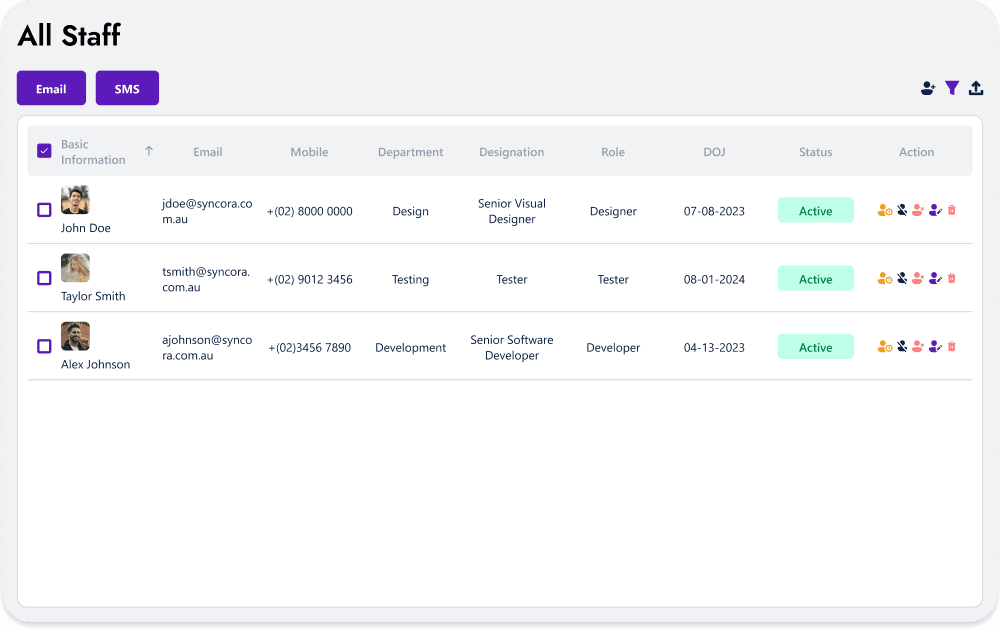1000x630 pixels.
Task: Edit Alex Johnson's profile
Action: coord(935,346)
